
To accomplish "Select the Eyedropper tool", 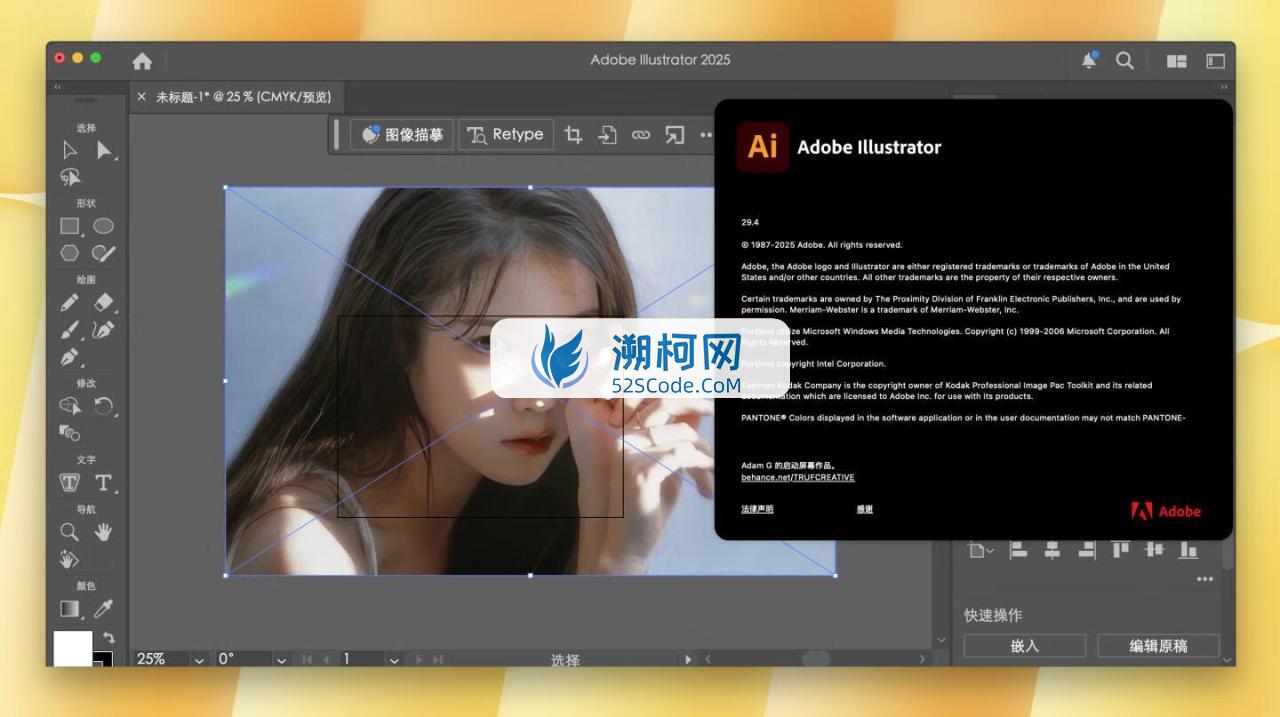I will pyautogui.click(x=103, y=609).
